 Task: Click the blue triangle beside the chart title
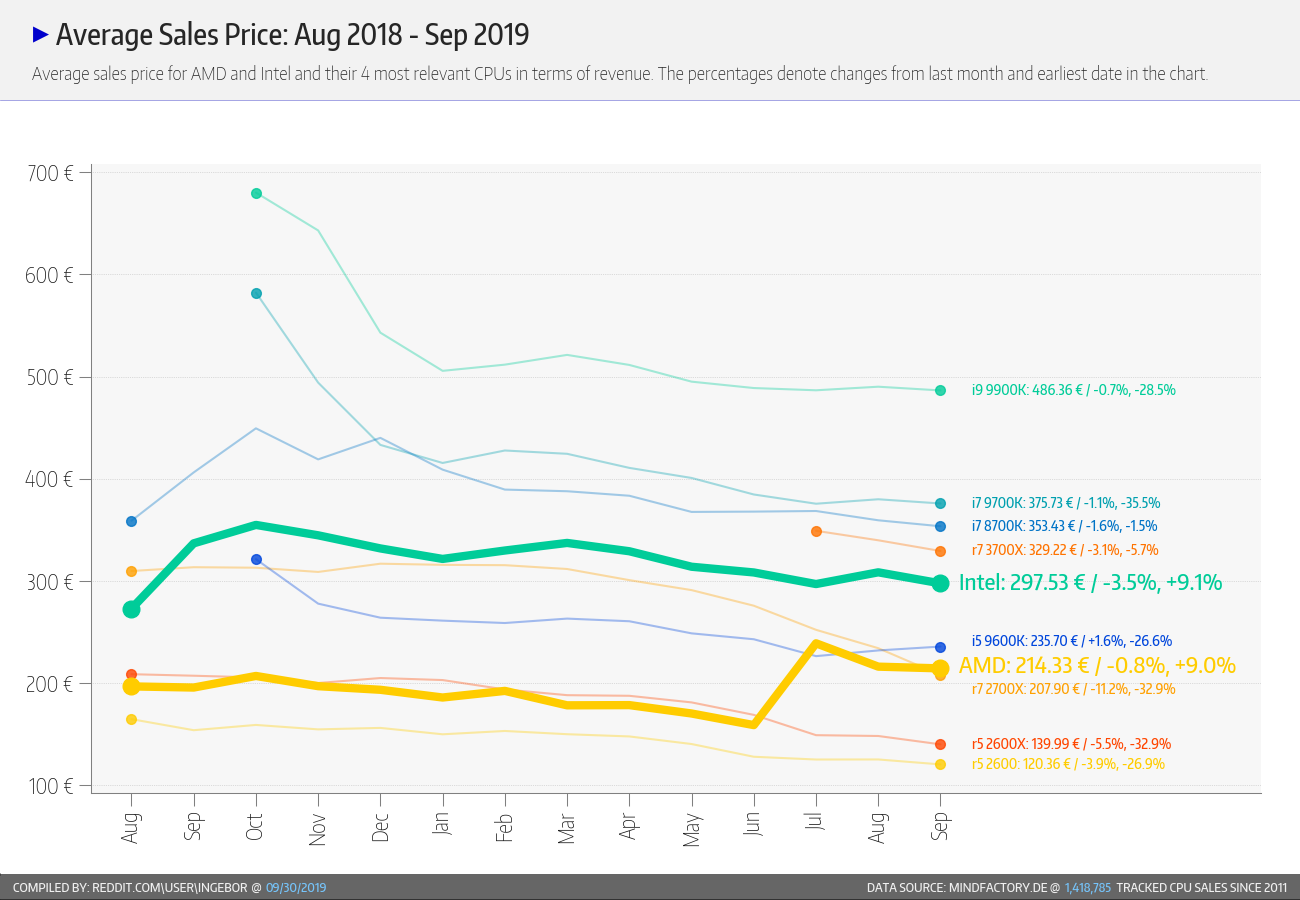[41, 35]
